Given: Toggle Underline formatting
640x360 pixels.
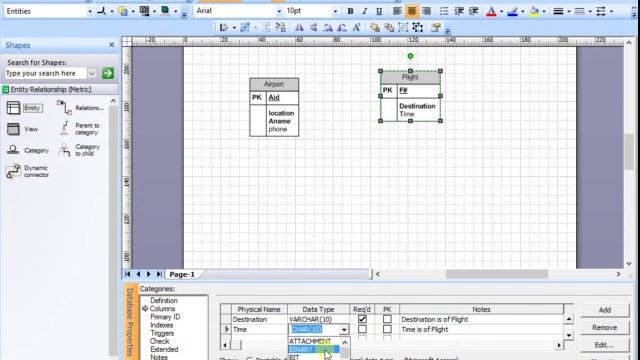Looking at the screenshot, I should pyautogui.click(x=379, y=11).
